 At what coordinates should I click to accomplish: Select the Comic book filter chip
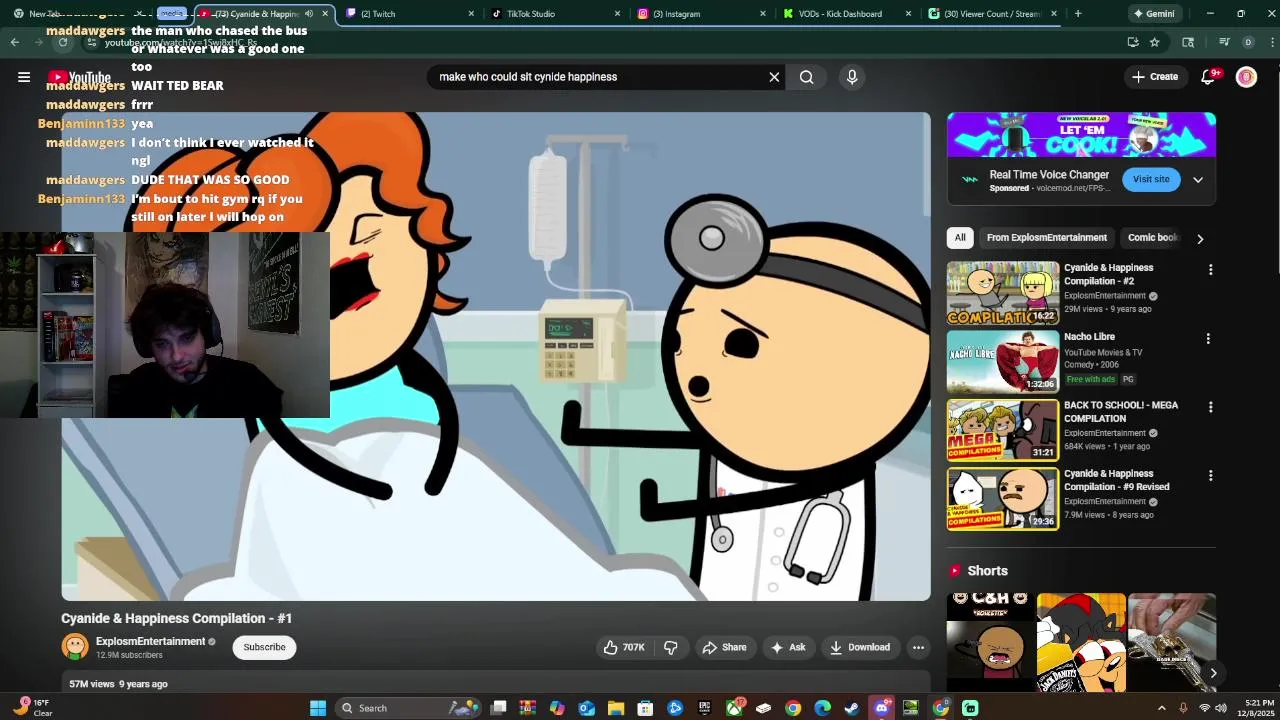[x=1153, y=238]
